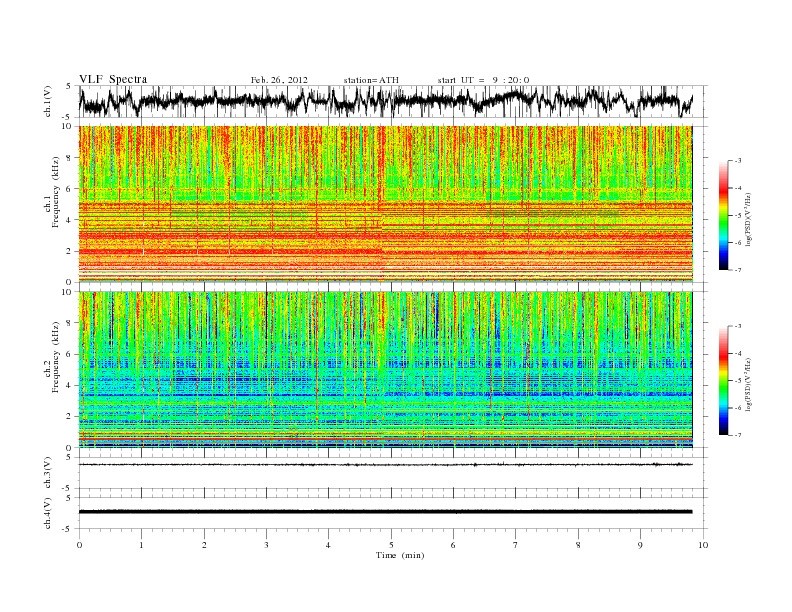Click the time axis tick label "5"
The image size is (792, 612).
tap(391, 545)
